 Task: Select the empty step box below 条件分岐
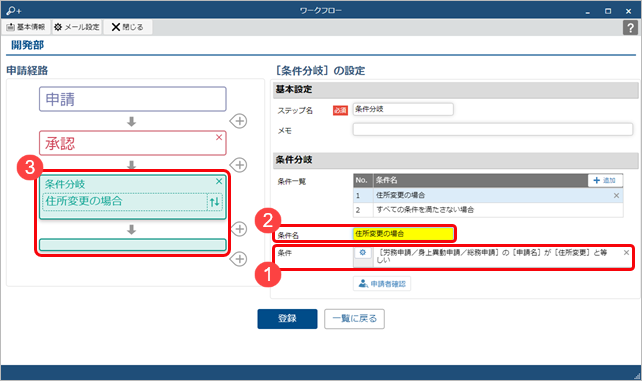133,245
